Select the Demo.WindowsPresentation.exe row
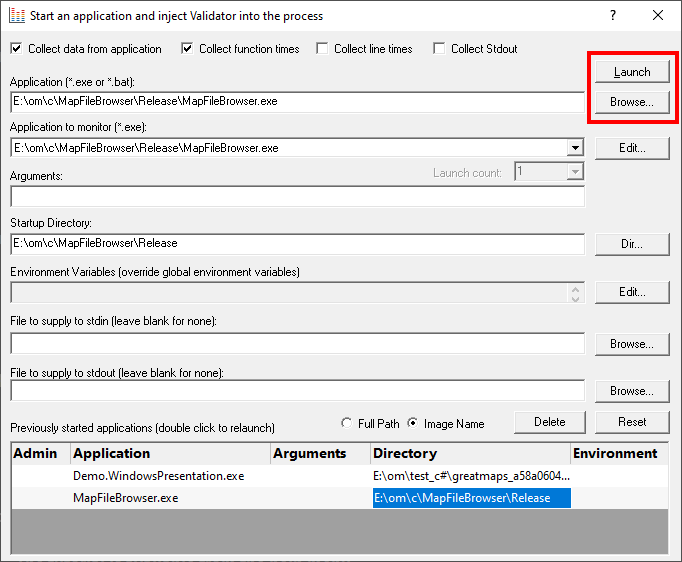682x562 pixels. pos(340,476)
